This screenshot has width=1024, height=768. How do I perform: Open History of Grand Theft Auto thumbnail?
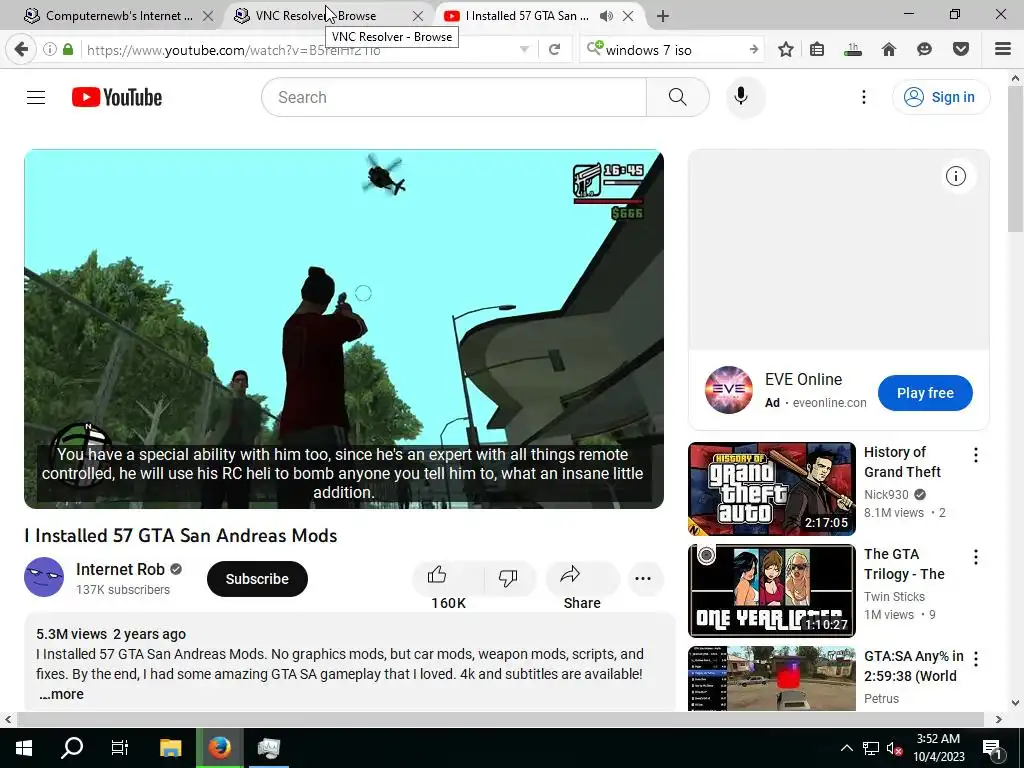771,488
